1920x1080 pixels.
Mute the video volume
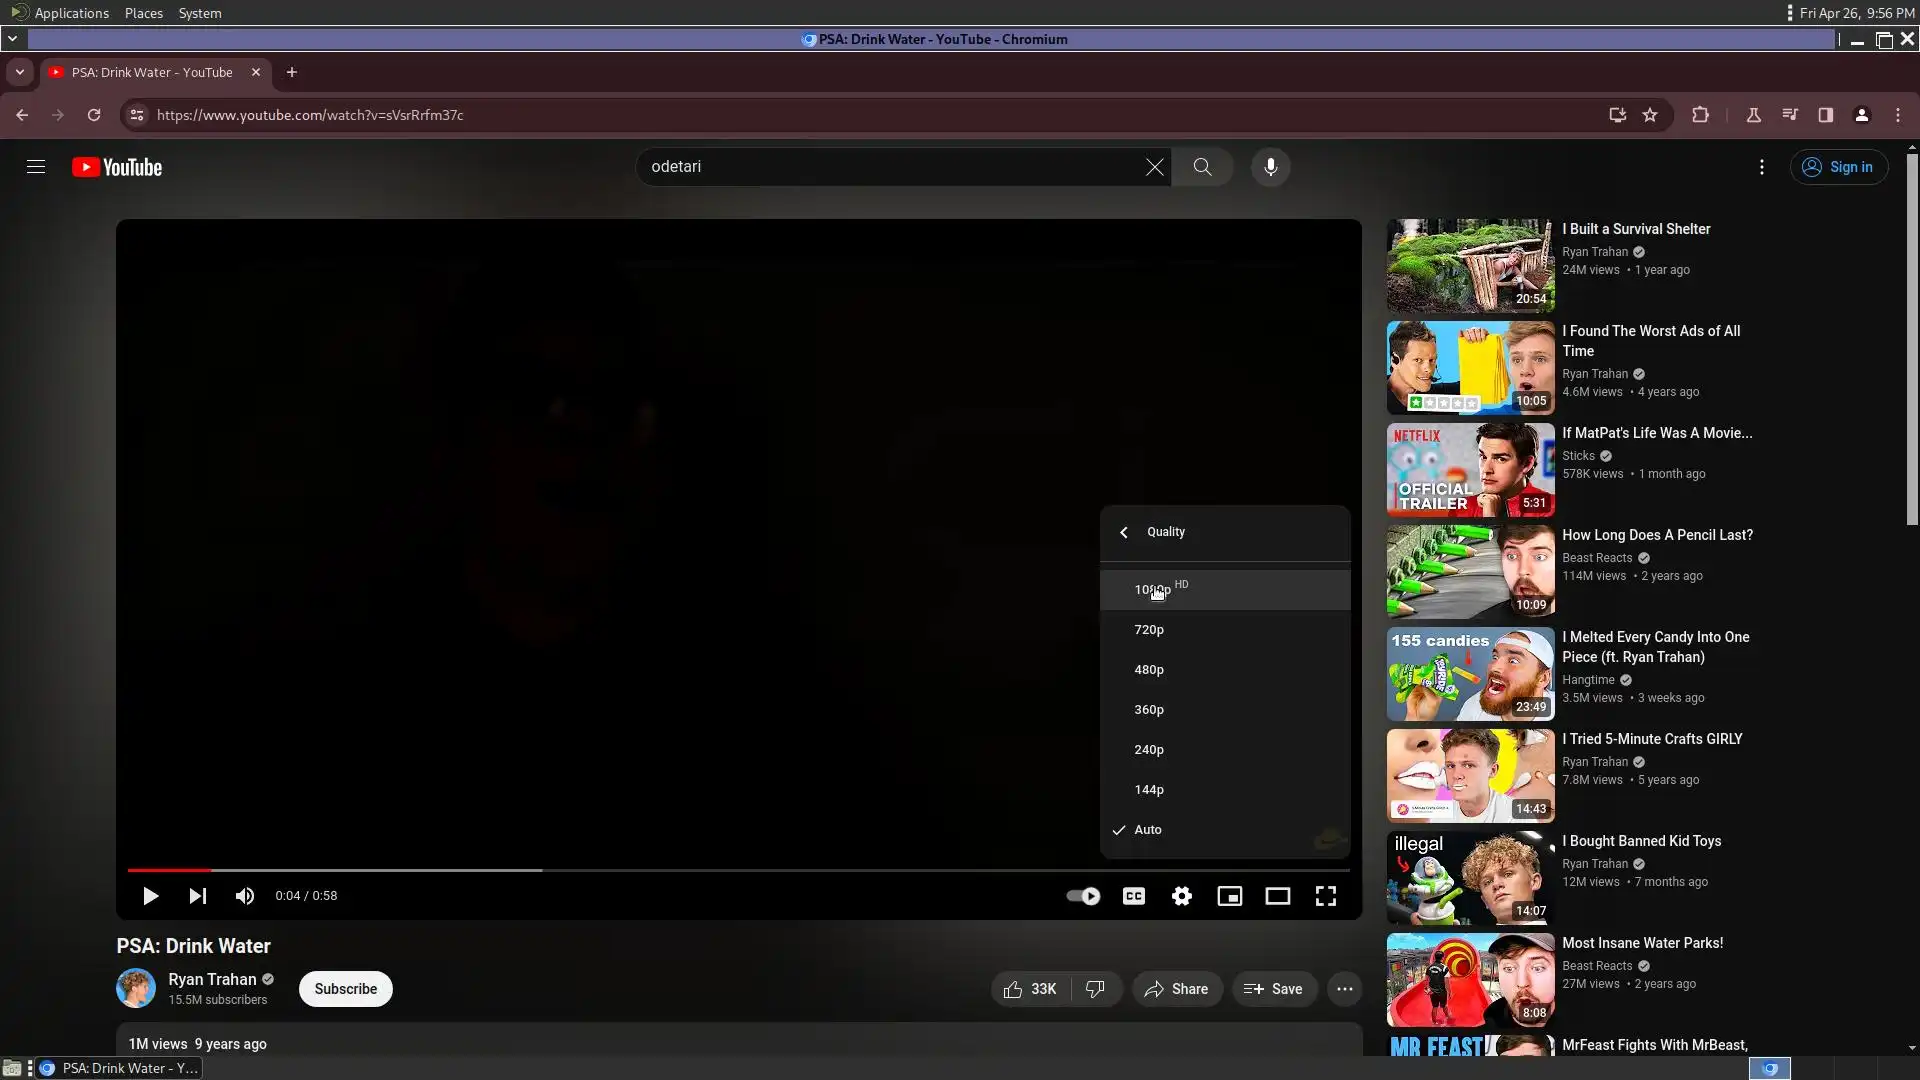244,896
